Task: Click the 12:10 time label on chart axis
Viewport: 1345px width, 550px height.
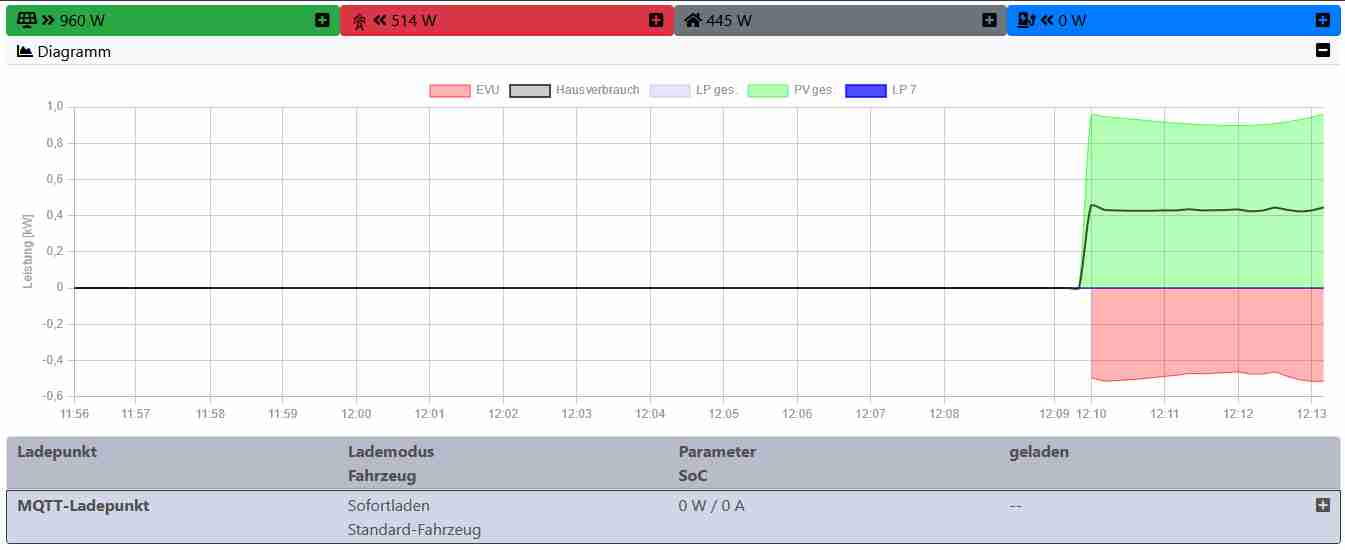Action: point(1091,413)
